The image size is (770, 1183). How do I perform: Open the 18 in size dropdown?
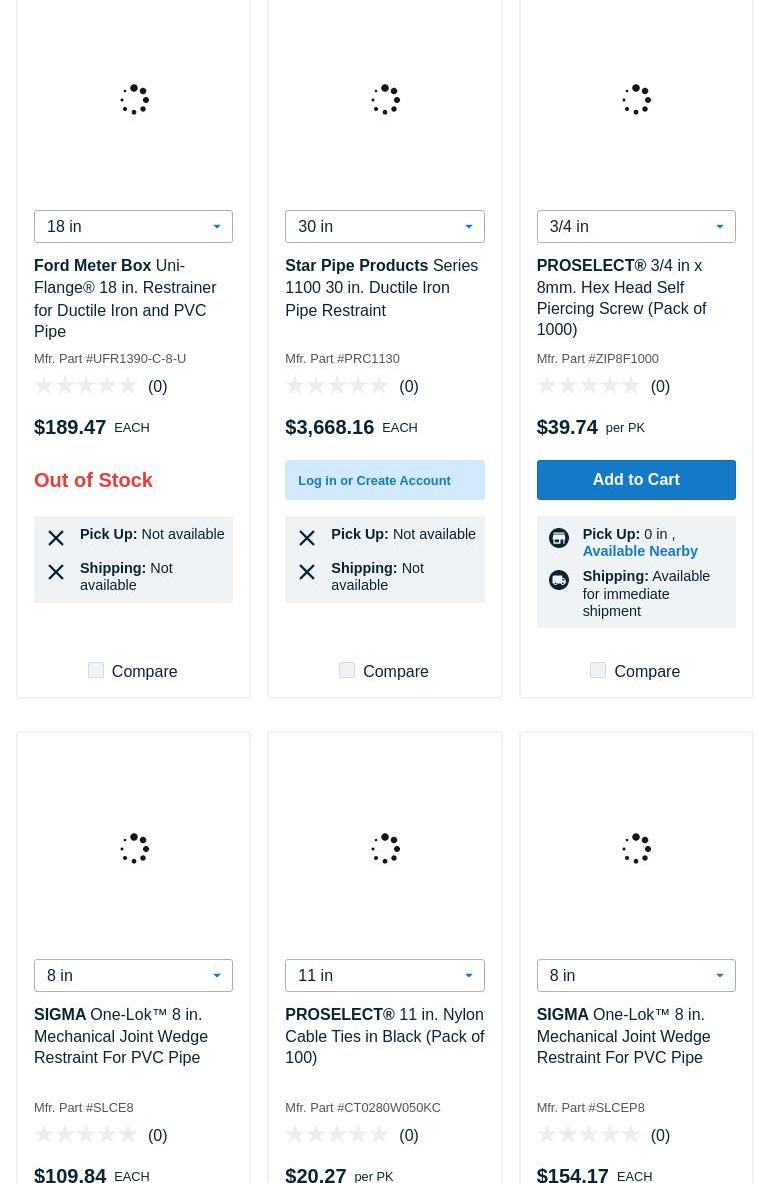[x=133, y=227]
